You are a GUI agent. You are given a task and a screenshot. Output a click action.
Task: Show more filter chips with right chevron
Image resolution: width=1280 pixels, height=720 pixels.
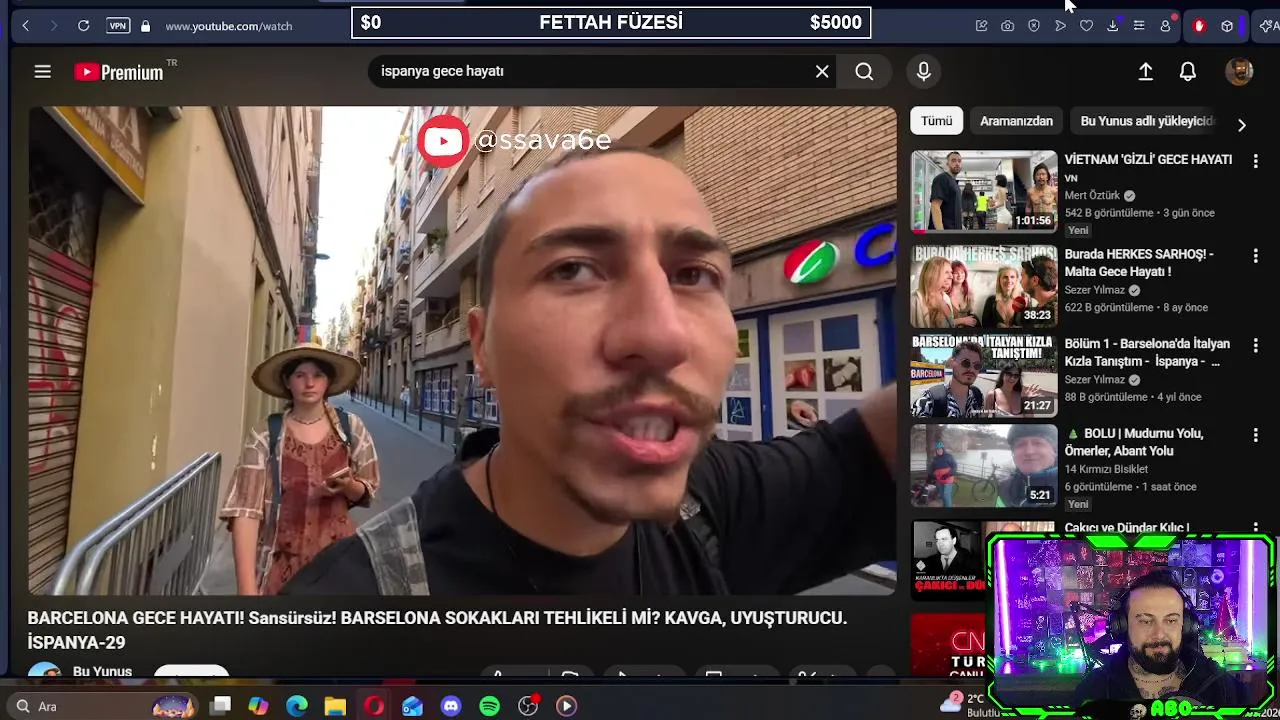coord(1241,125)
